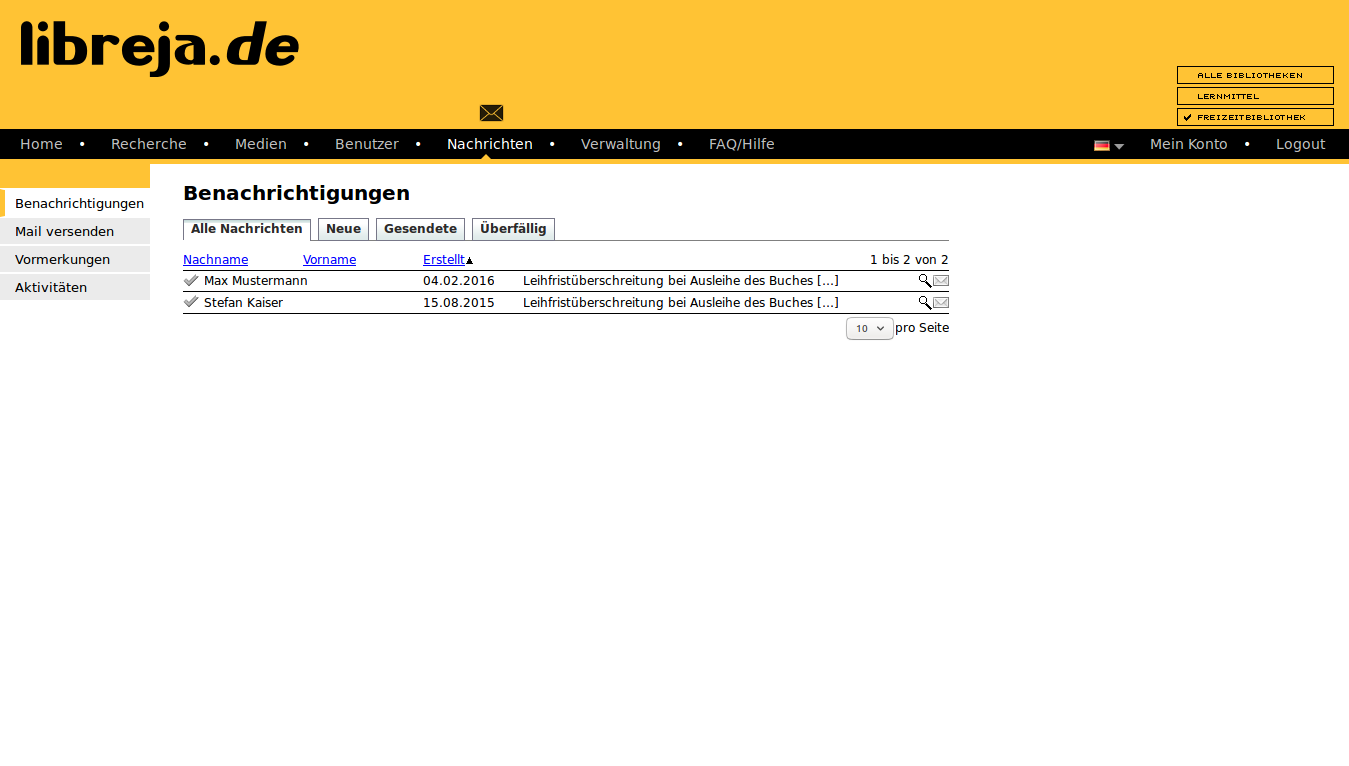Select the Alle Bibliotheken filter
The height and width of the screenshot is (766, 1349).
click(1255, 75)
